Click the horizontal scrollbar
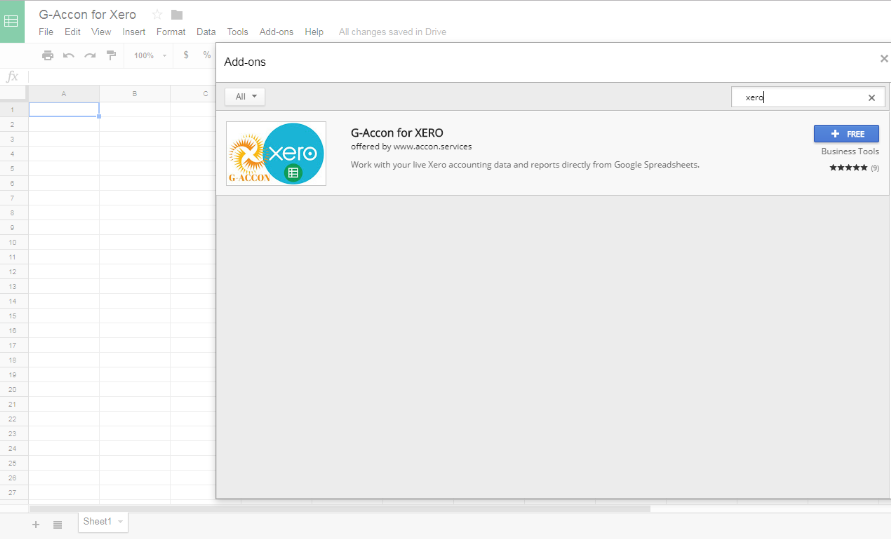Screen dimensions: 891x539 tap(340, 509)
